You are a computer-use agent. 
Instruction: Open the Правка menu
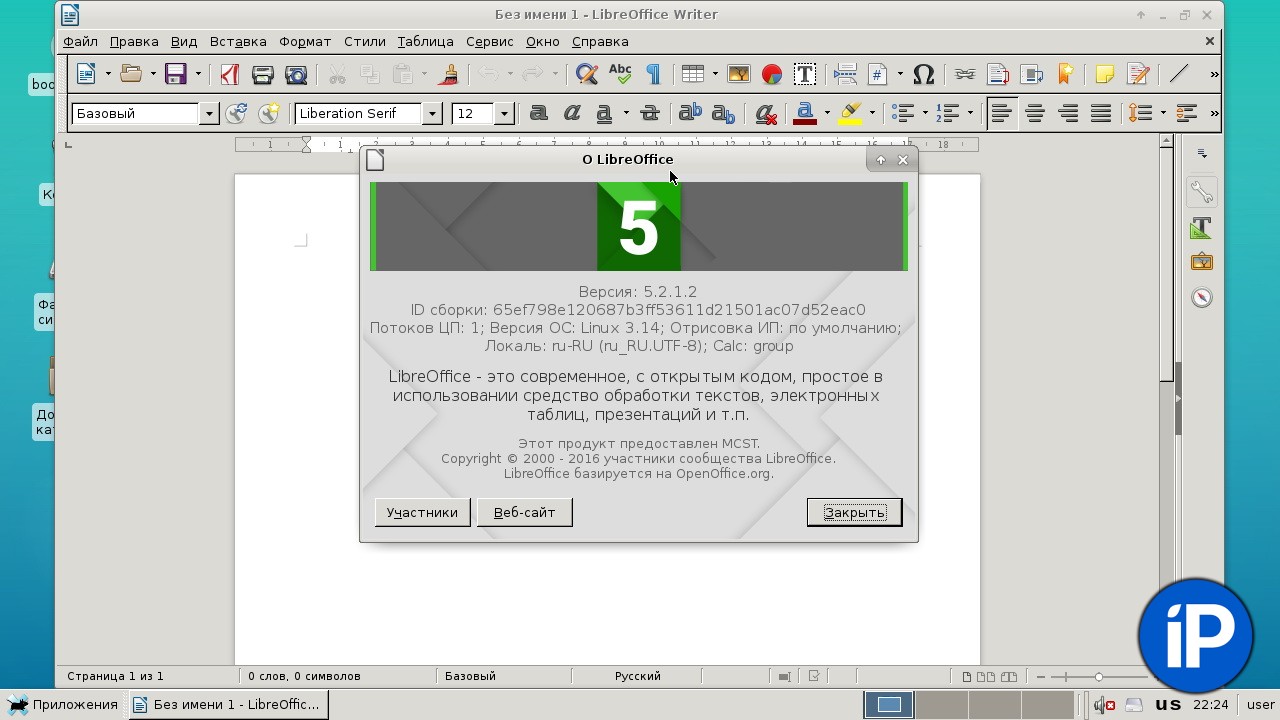134,42
